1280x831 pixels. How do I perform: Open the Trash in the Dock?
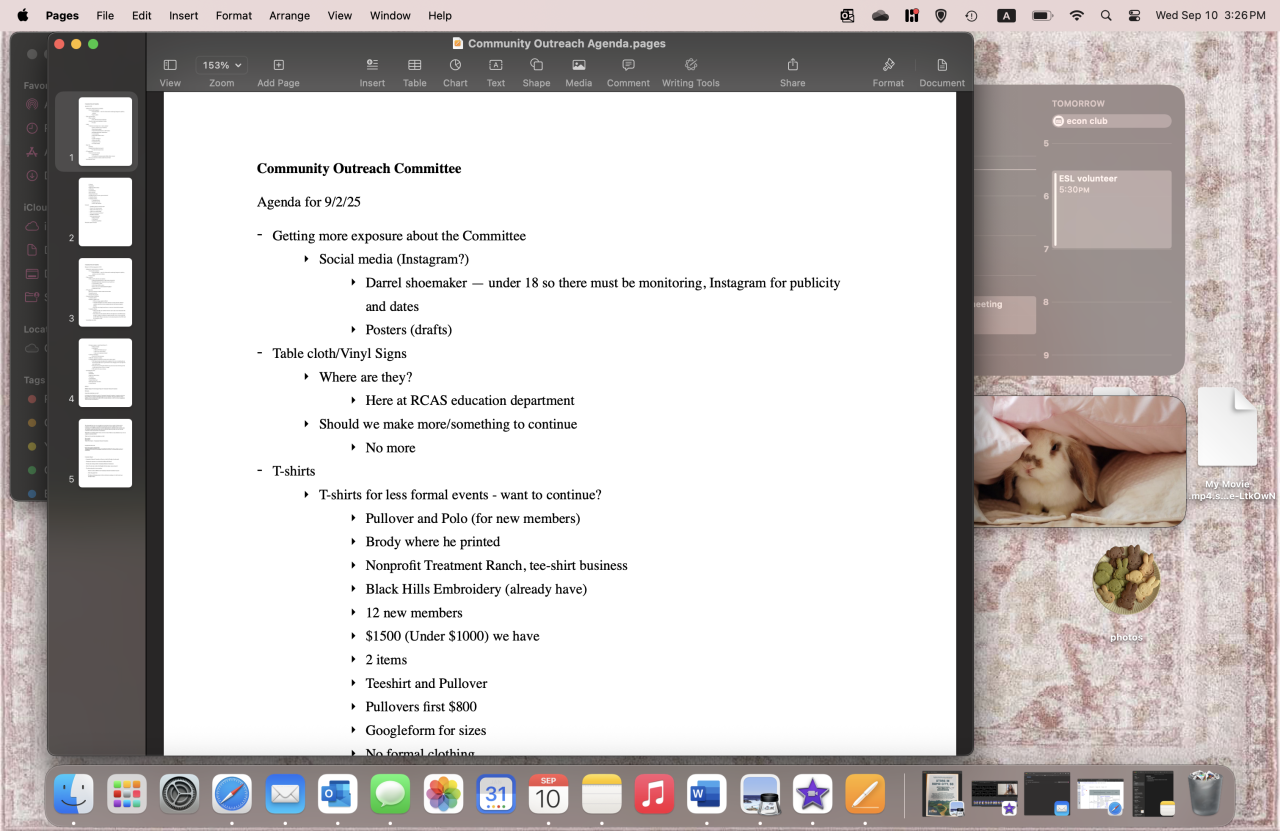[x=1205, y=795]
